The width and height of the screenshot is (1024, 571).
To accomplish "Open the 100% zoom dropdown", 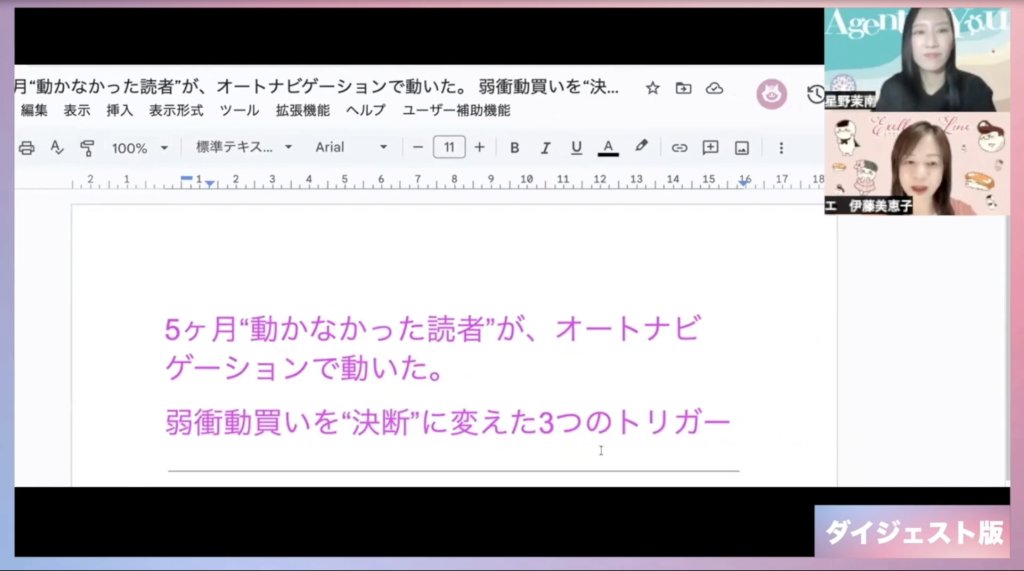I will click(x=139, y=148).
